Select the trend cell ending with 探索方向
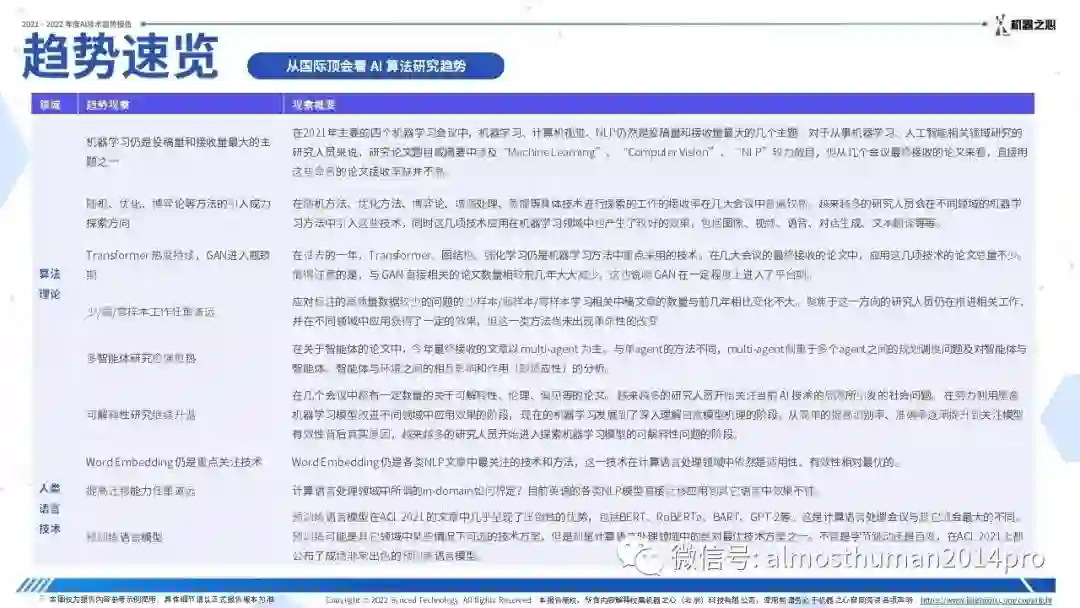The width and height of the screenshot is (1080, 608). click(x=178, y=213)
